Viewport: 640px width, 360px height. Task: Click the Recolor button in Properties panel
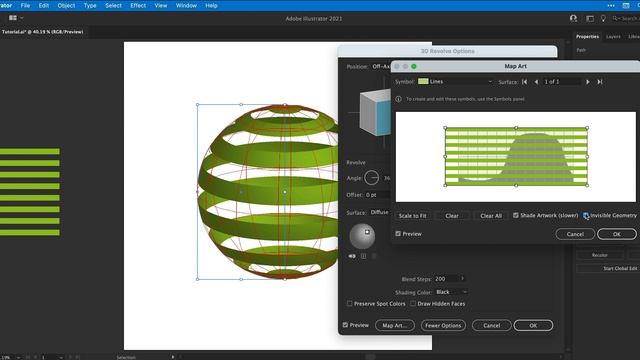(600, 255)
